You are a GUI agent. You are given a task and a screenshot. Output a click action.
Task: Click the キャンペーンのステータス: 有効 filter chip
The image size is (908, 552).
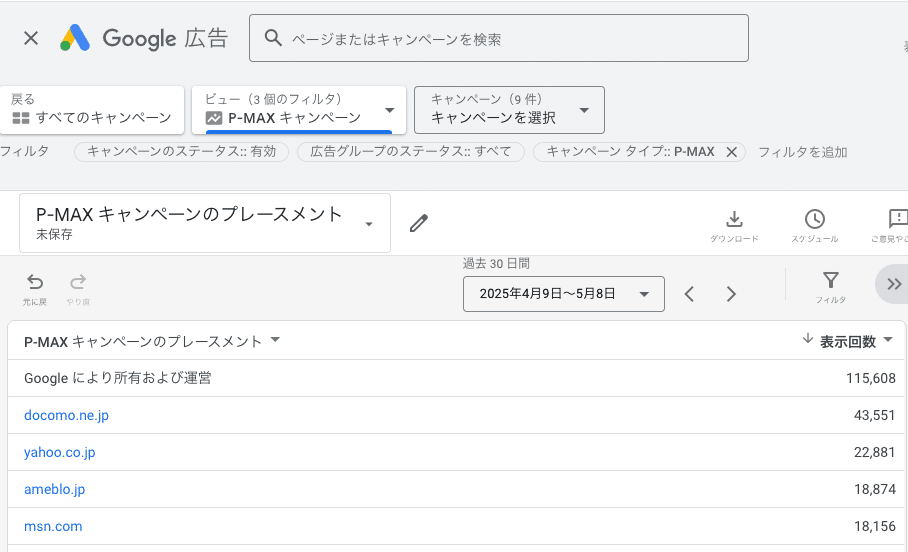click(181, 152)
